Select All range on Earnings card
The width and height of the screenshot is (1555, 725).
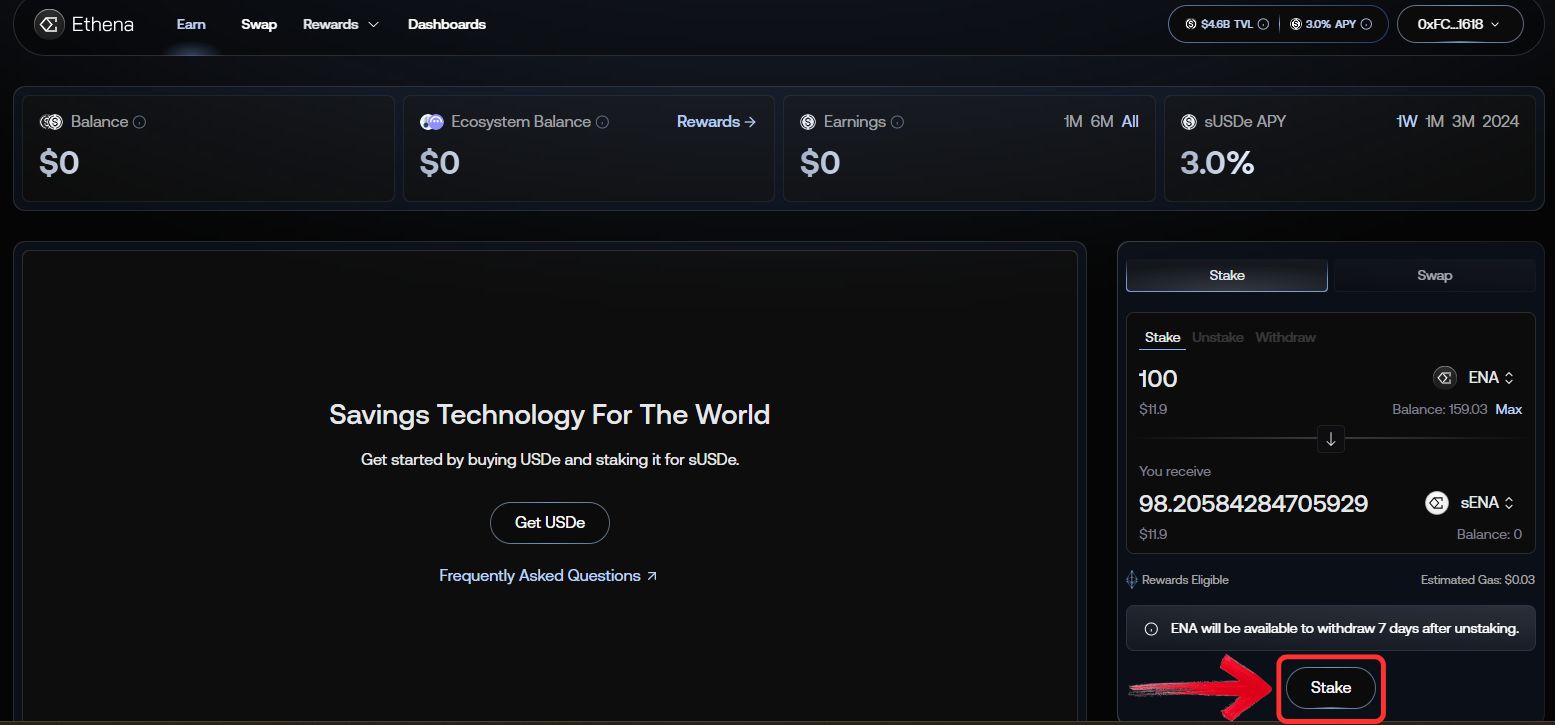tap(1130, 122)
